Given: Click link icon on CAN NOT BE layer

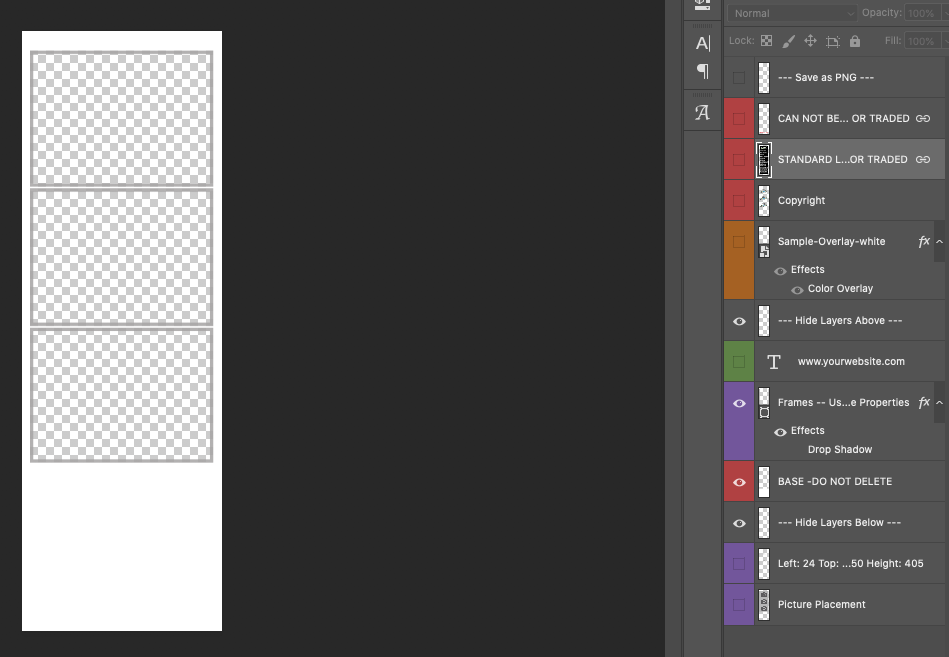Looking at the screenshot, I should (923, 119).
